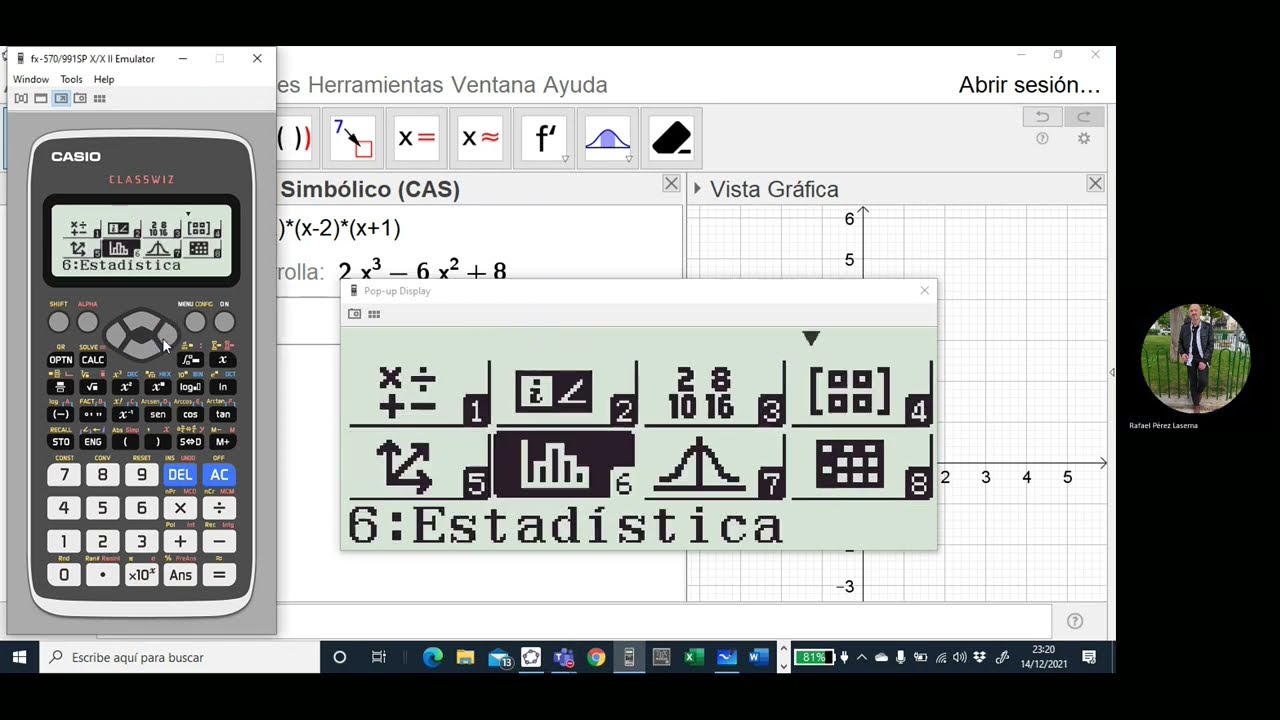Click first emulator toolbar layout icon

point(21,98)
